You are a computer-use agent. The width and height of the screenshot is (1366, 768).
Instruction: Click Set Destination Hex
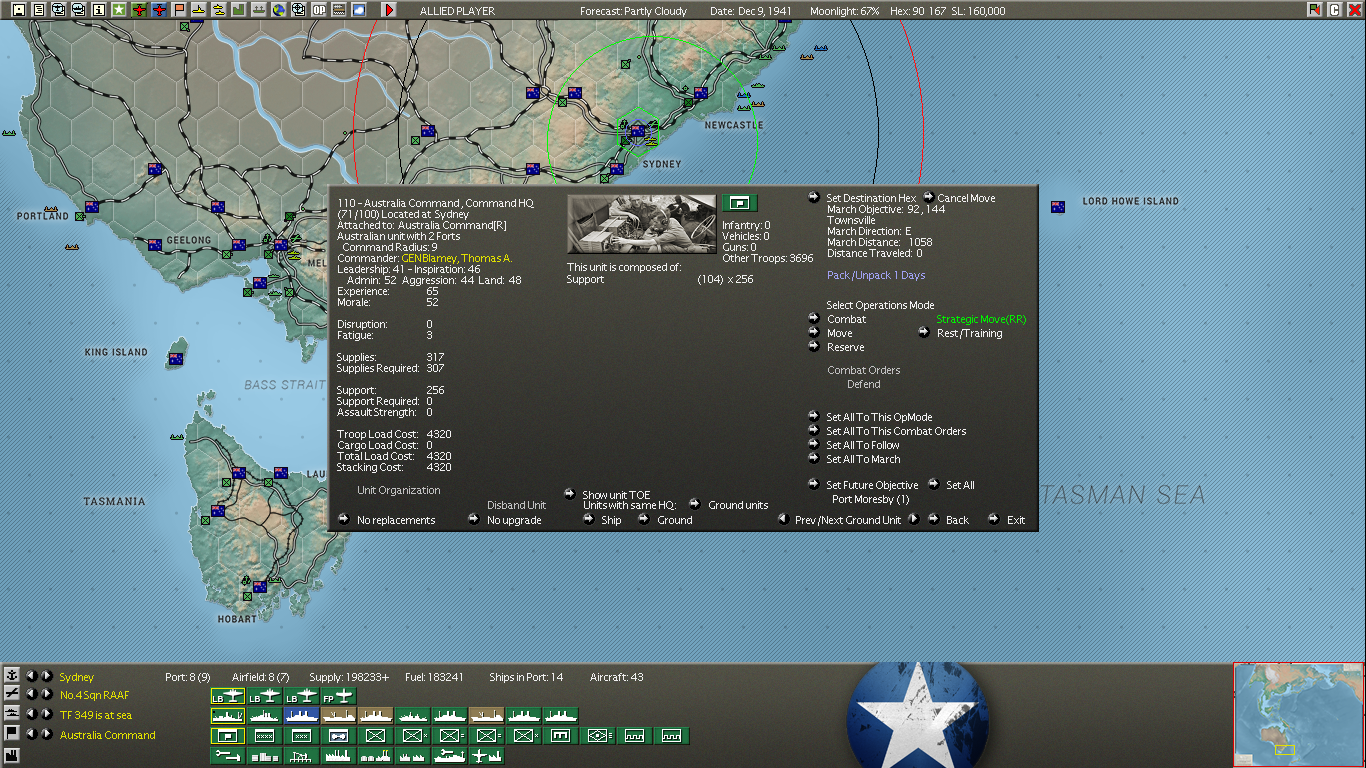tap(870, 198)
